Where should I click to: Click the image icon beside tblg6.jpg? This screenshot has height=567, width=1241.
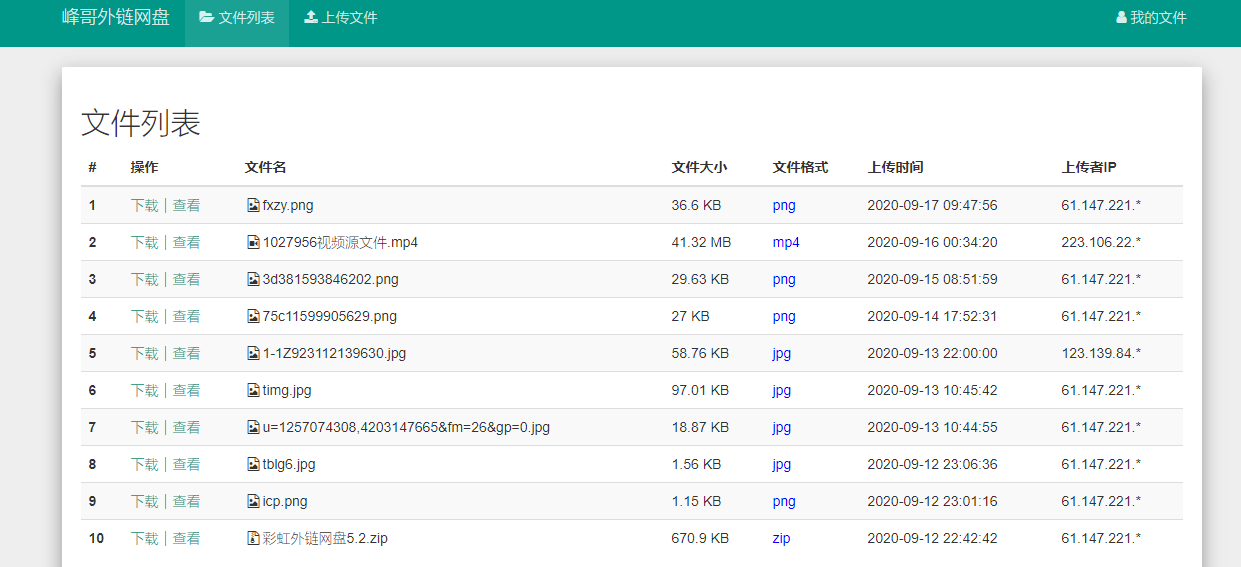pos(253,464)
